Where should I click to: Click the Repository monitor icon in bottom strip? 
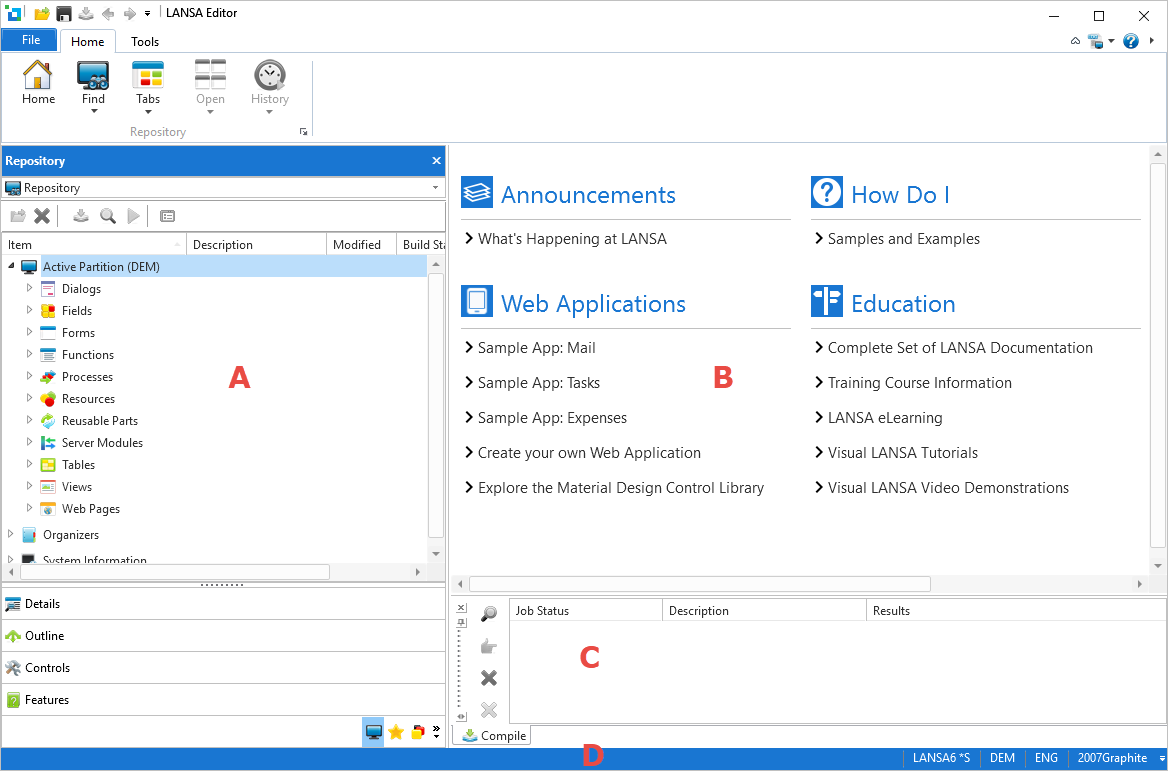374,732
